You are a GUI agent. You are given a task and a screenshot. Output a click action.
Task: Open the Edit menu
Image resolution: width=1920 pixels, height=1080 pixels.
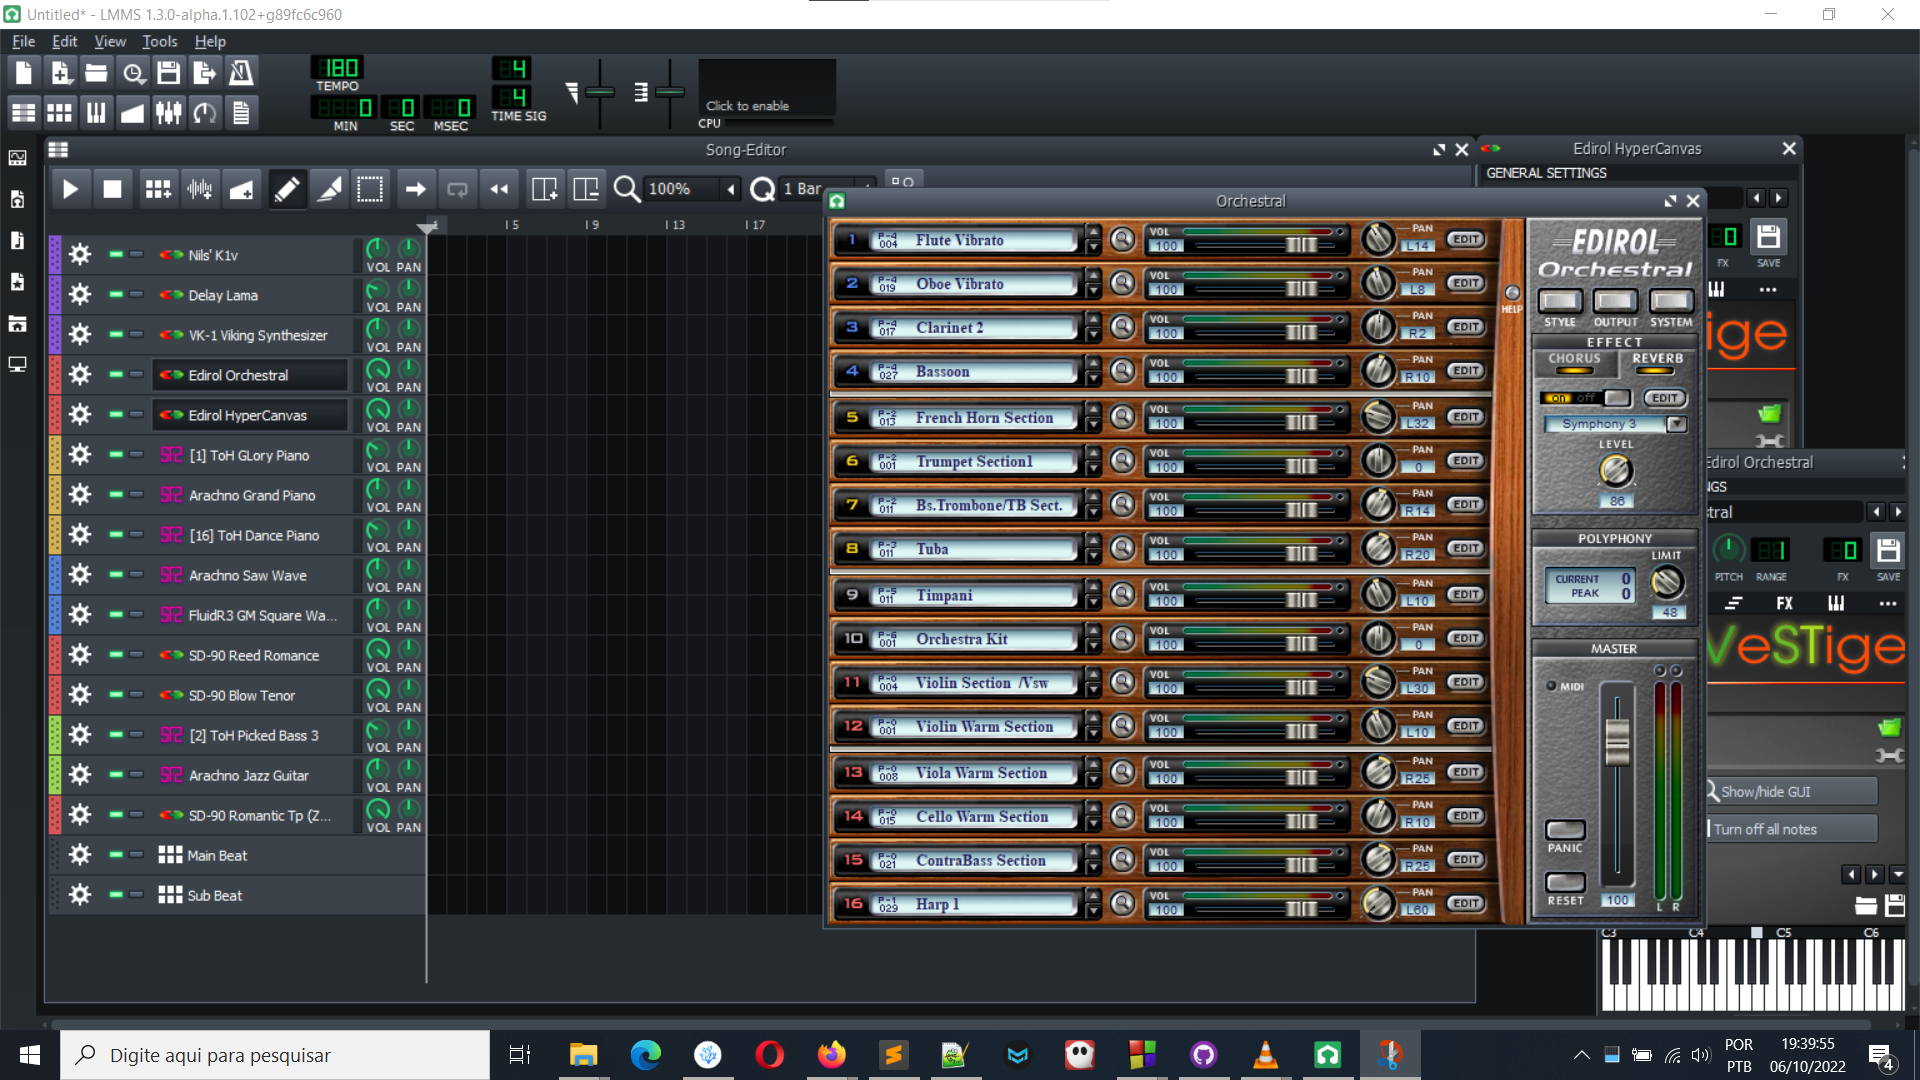click(x=63, y=41)
